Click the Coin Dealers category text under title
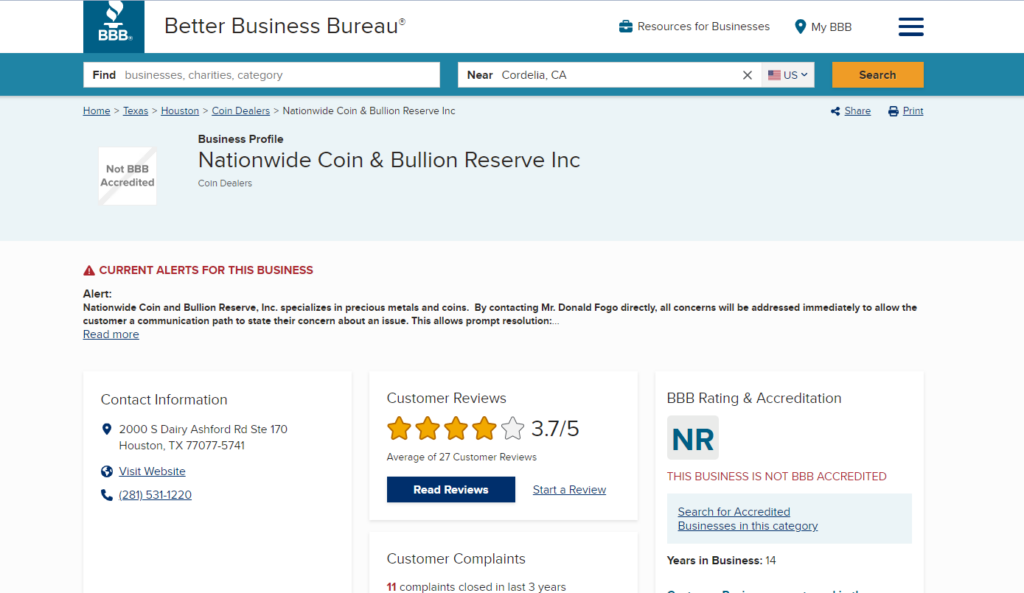The image size is (1024, 593). coord(225,184)
